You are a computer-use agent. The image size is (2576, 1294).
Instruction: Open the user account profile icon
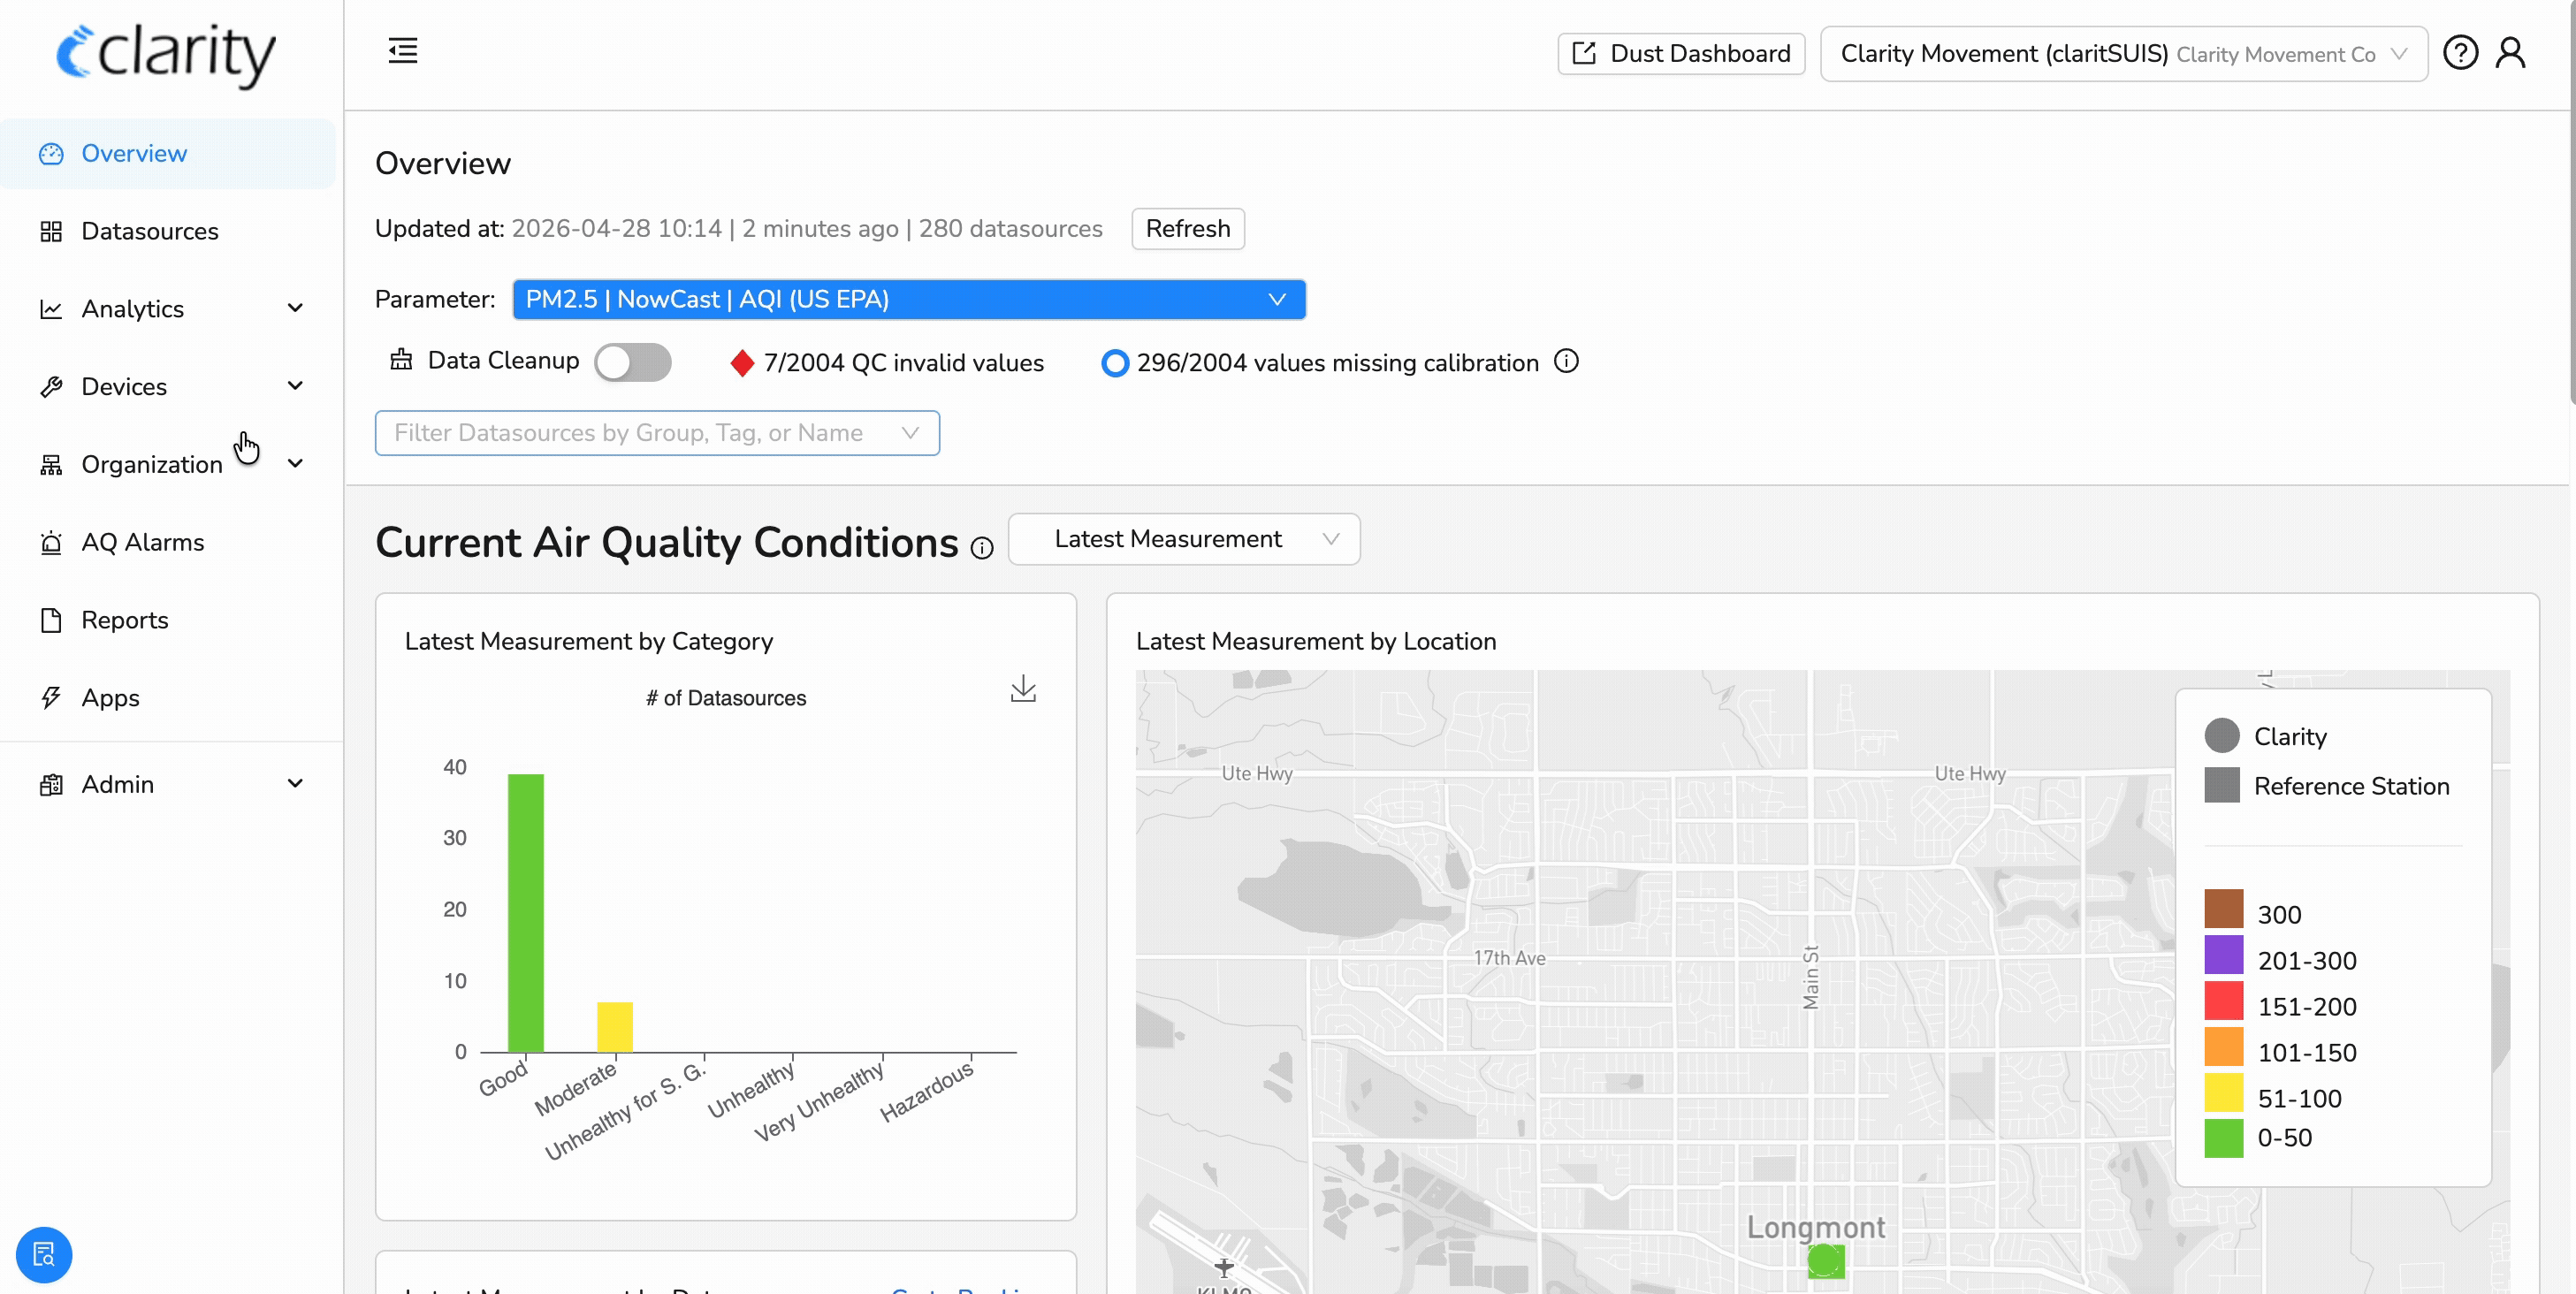2510,53
